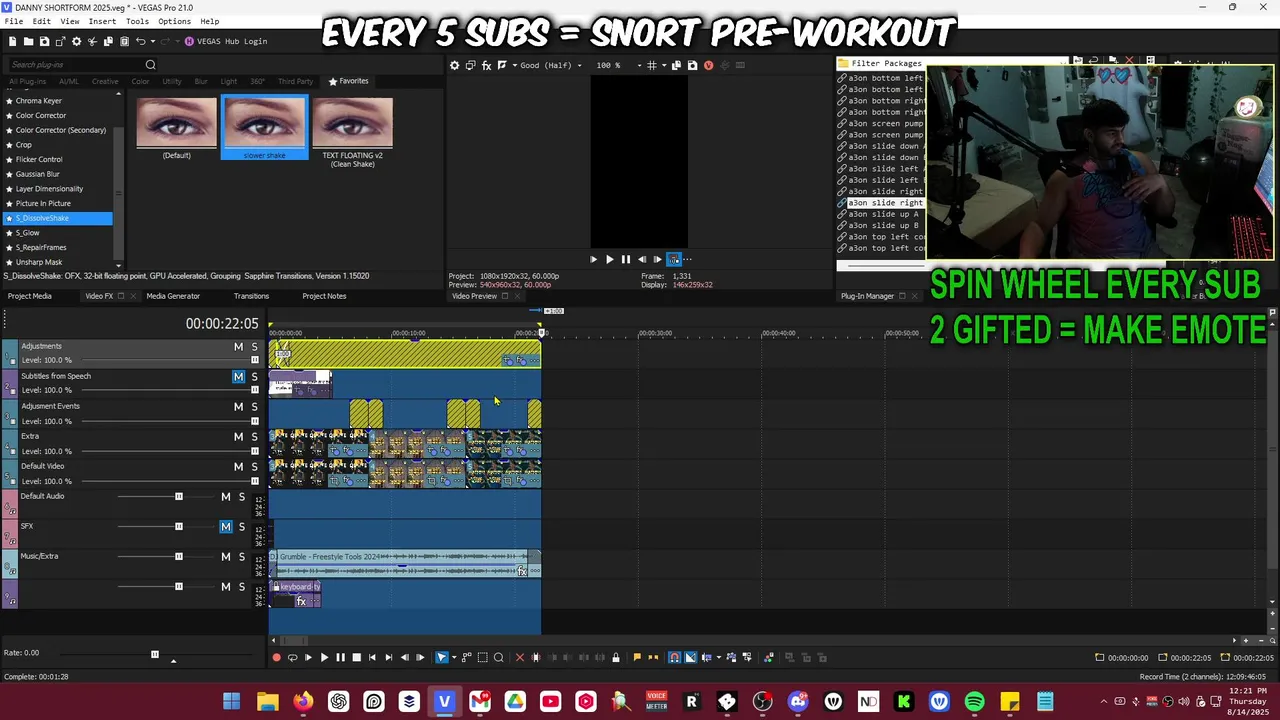Switch to the Project Media tab

pyautogui.click(x=30, y=296)
